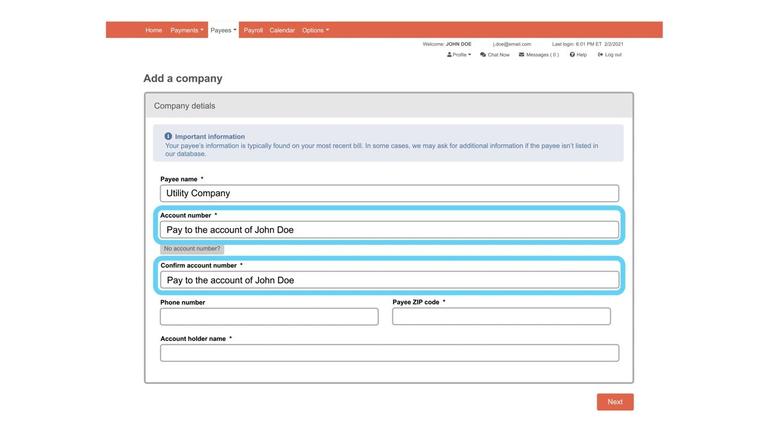This screenshot has width=768, height=432.
Task: Click the Add a company heading
Action: [x=183, y=78]
